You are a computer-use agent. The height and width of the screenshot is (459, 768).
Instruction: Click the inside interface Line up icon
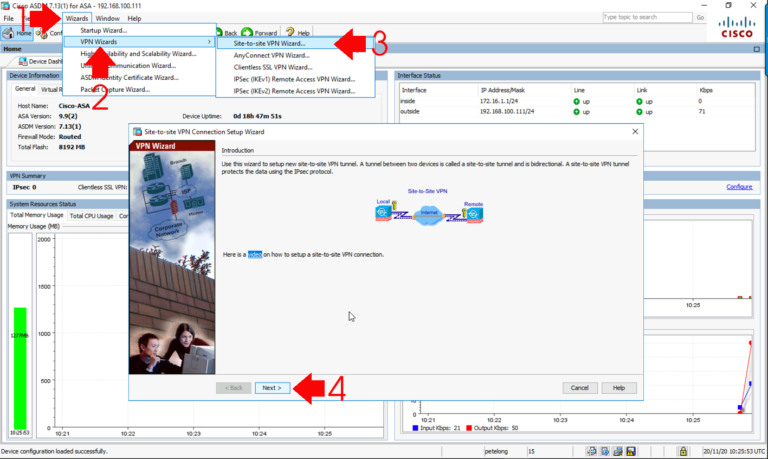pyautogui.click(x=576, y=101)
